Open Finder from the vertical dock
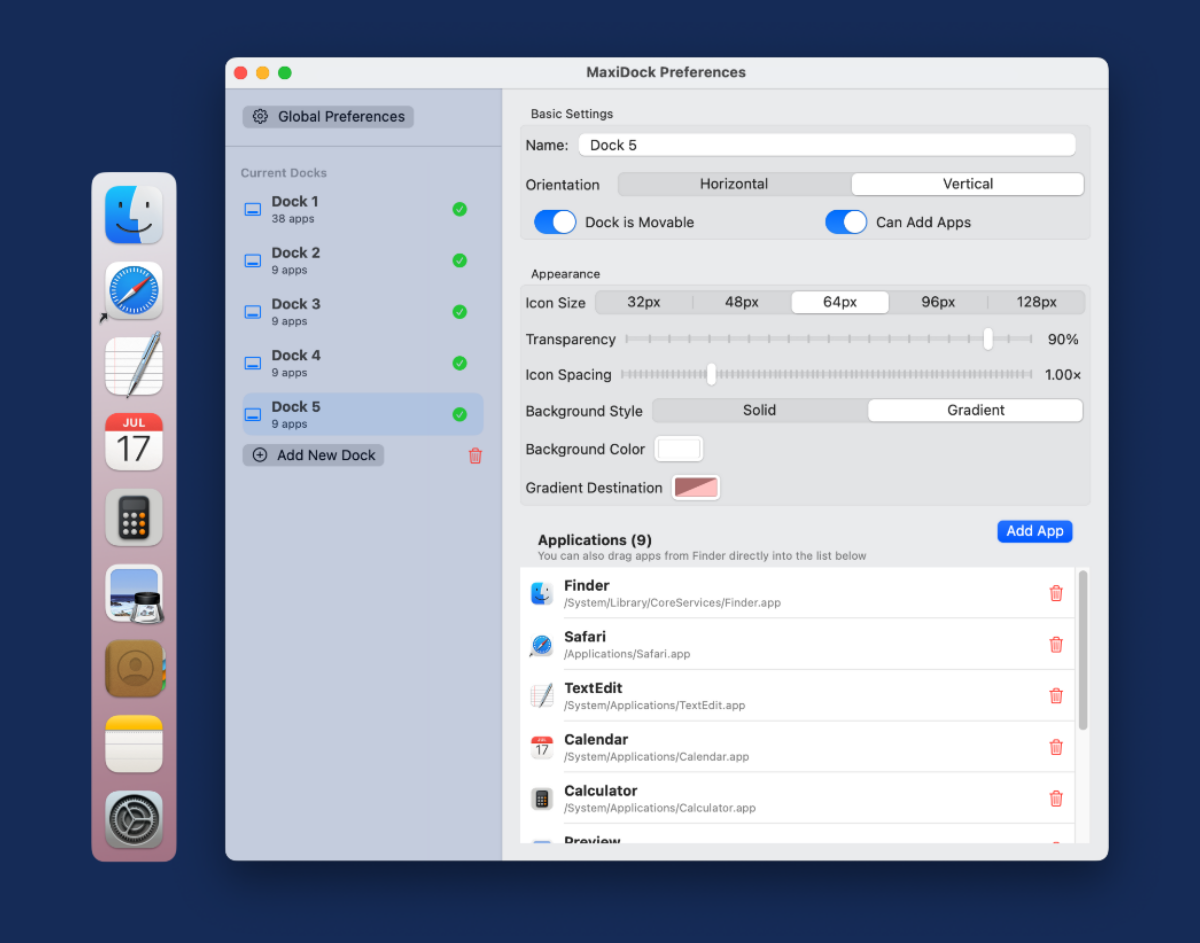This screenshot has width=1200, height=943. click(x=134, y=215)
